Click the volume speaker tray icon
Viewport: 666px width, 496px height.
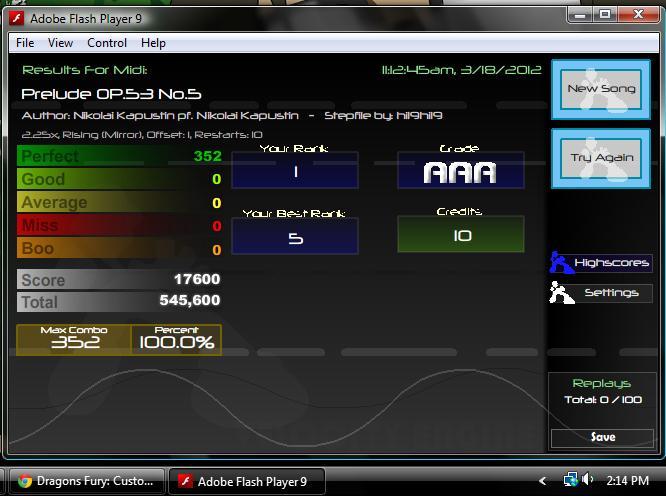coord(587,479)
